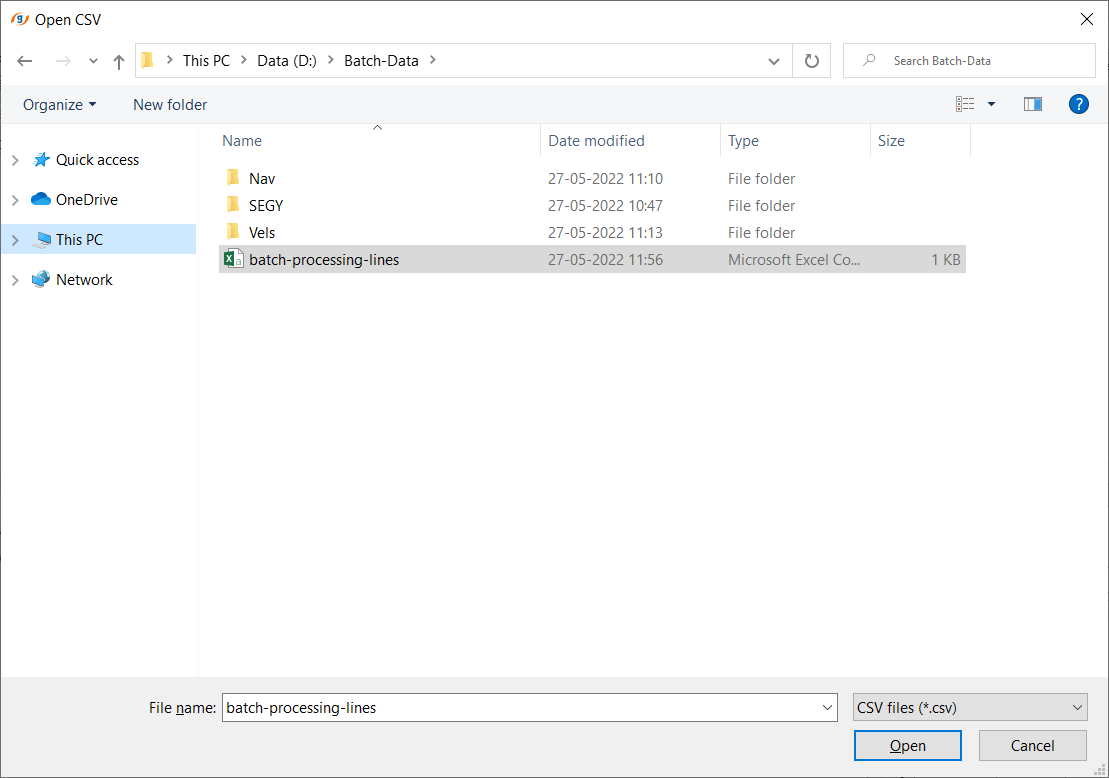Expand the Network tree node

click(15, 280)
